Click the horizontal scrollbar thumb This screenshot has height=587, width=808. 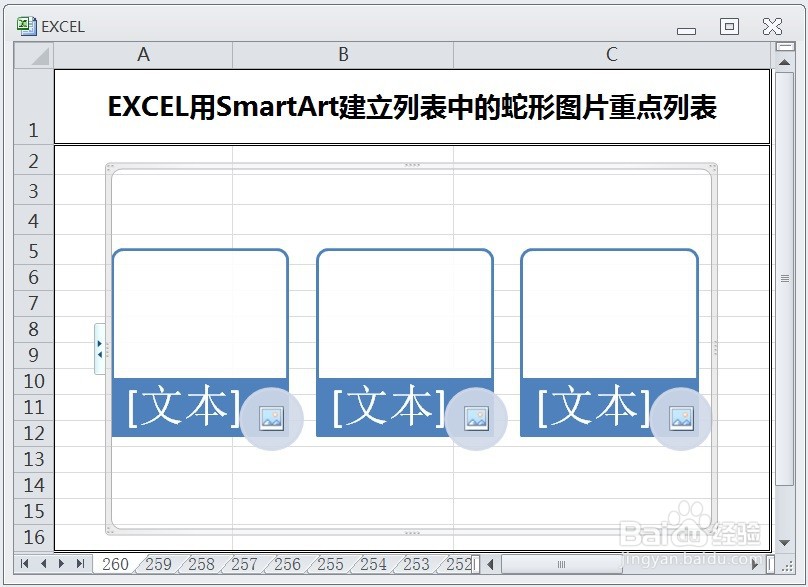pyautogui.click(x=562, y=564)
